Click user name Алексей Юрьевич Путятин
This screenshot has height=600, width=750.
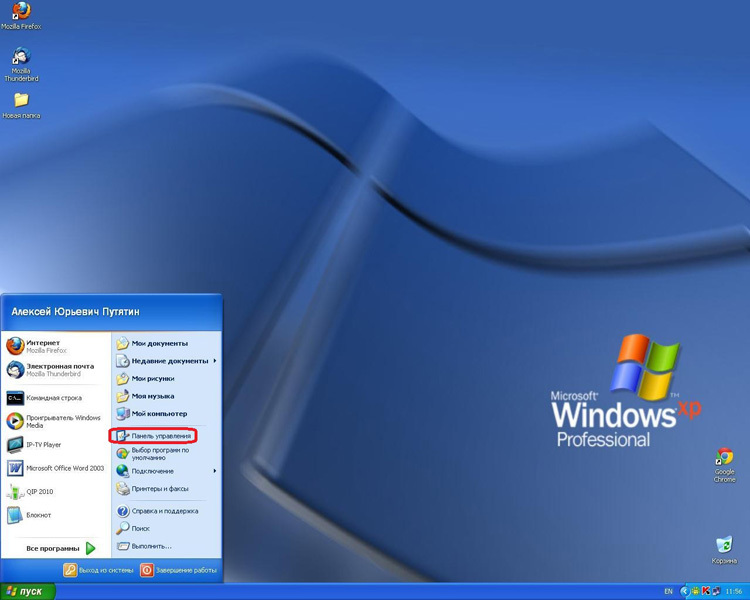[x=75, y=311]
